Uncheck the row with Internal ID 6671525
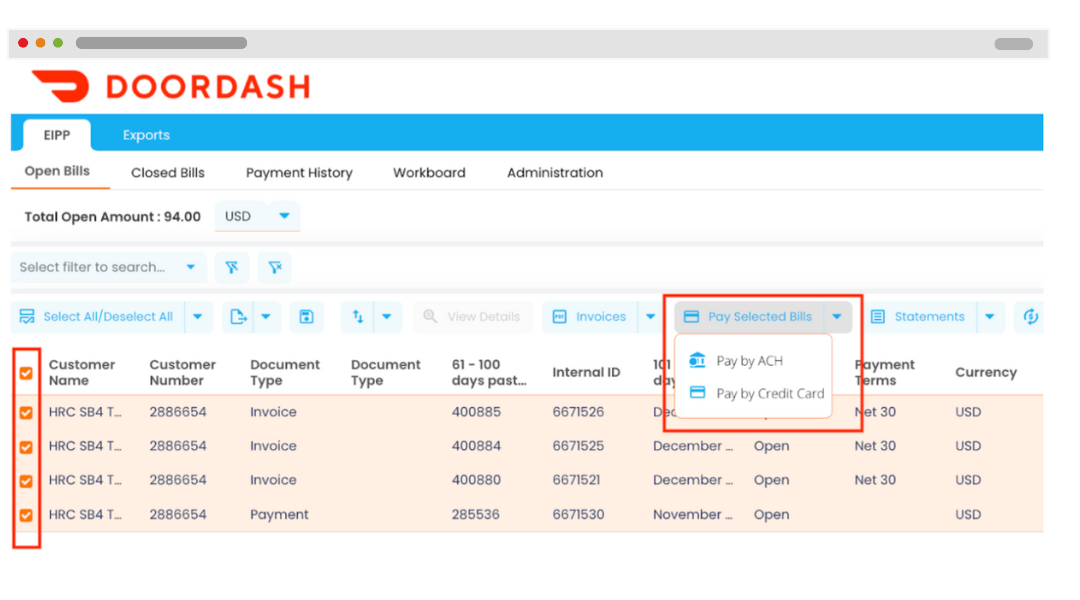The height and width of the screenshot is (600, 1080). click(26, 447)
